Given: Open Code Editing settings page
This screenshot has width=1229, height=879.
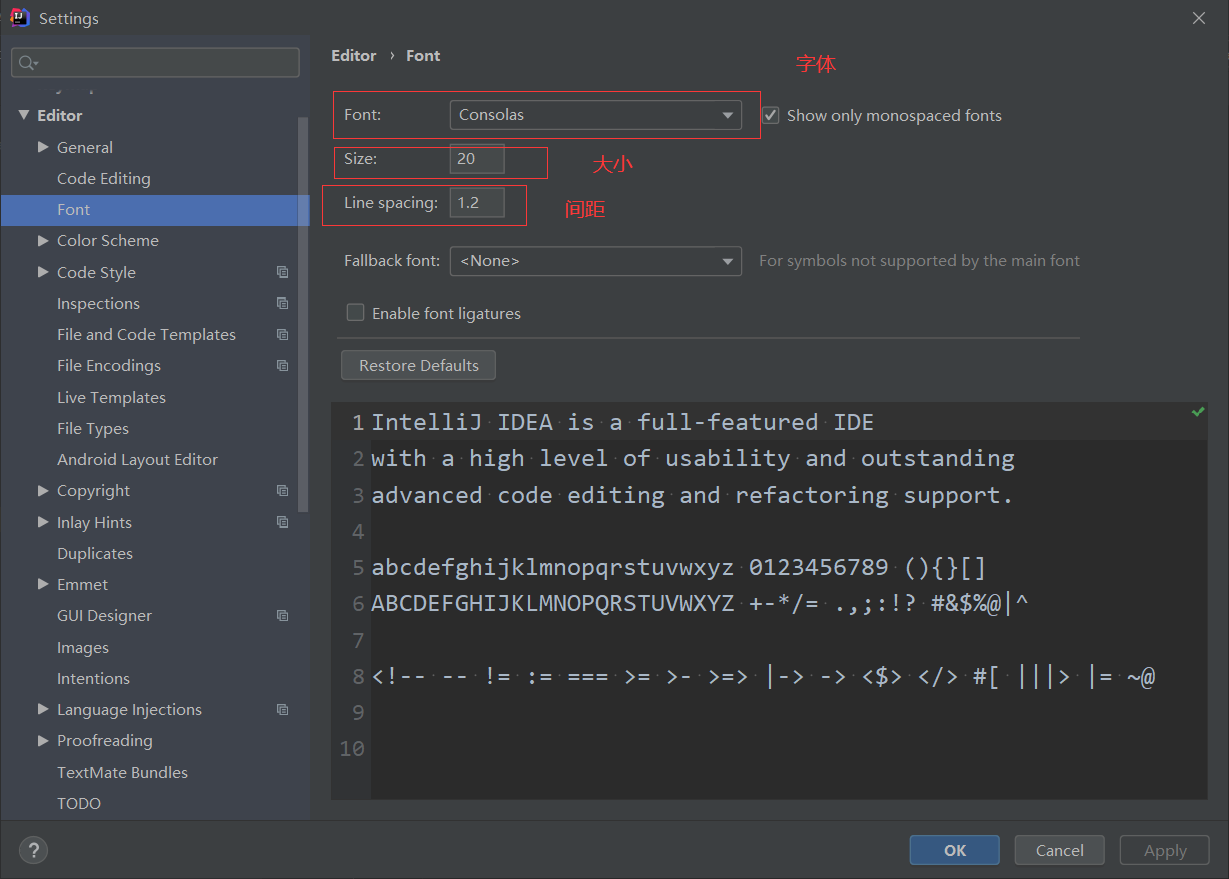Looking at the screenshot, I should point(104,178).
